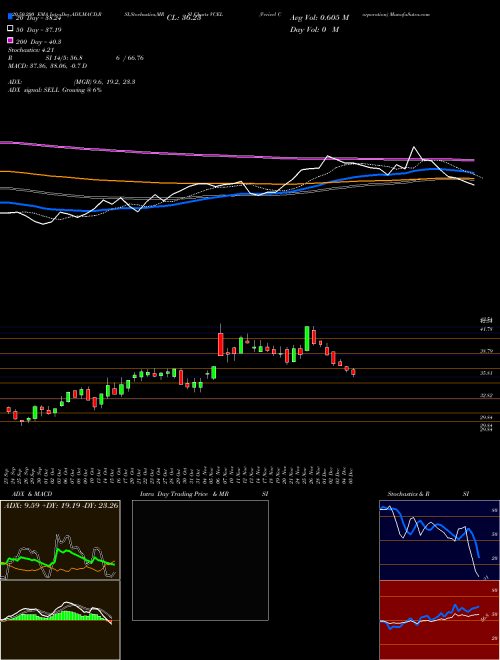500x660 pixels.
Task: Open the blue Stochastics chart thumbnail
Action: click(439, 540)
